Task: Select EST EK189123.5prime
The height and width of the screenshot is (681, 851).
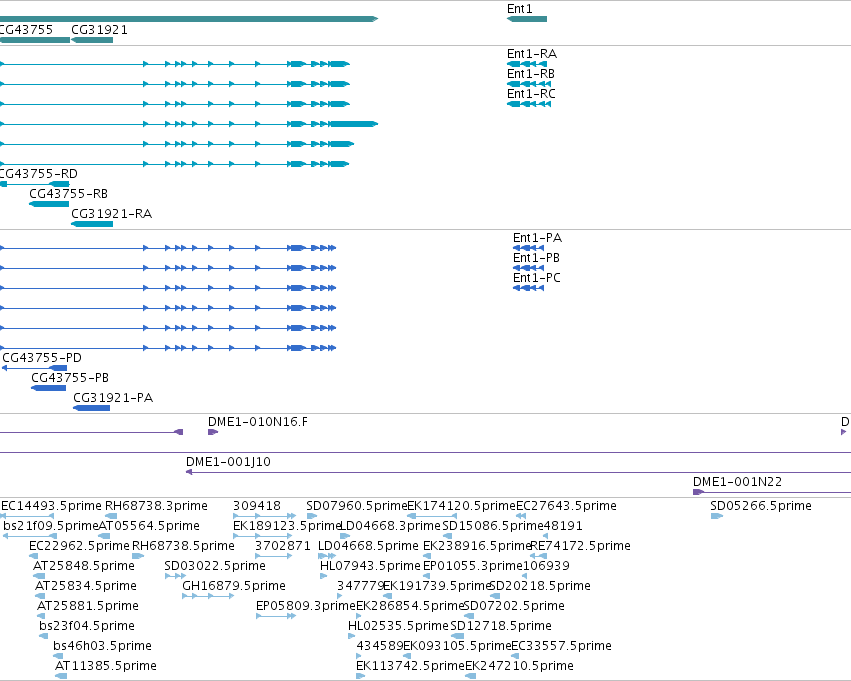Action: (287, 526)
